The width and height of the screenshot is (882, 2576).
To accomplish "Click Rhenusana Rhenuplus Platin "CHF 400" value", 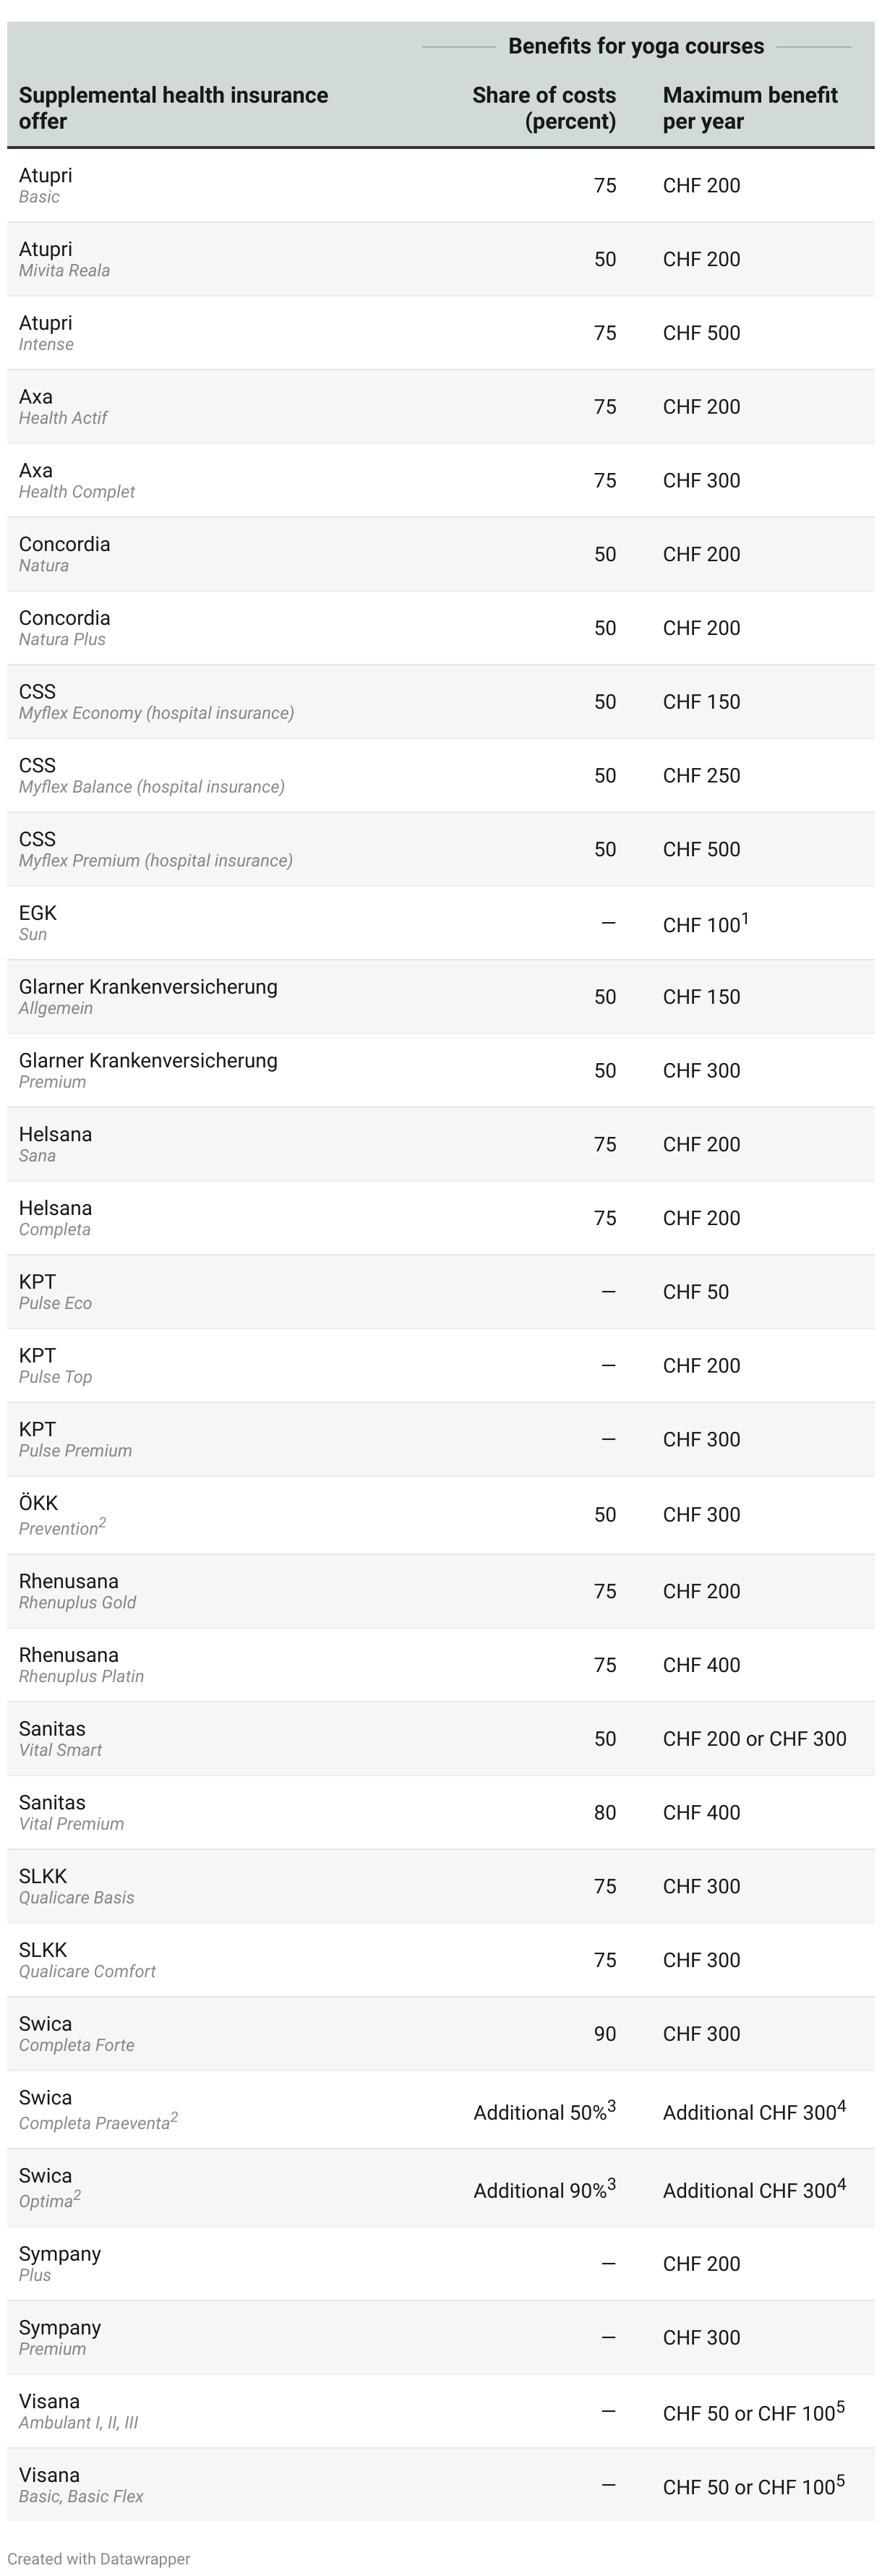I will [701, 1665].
